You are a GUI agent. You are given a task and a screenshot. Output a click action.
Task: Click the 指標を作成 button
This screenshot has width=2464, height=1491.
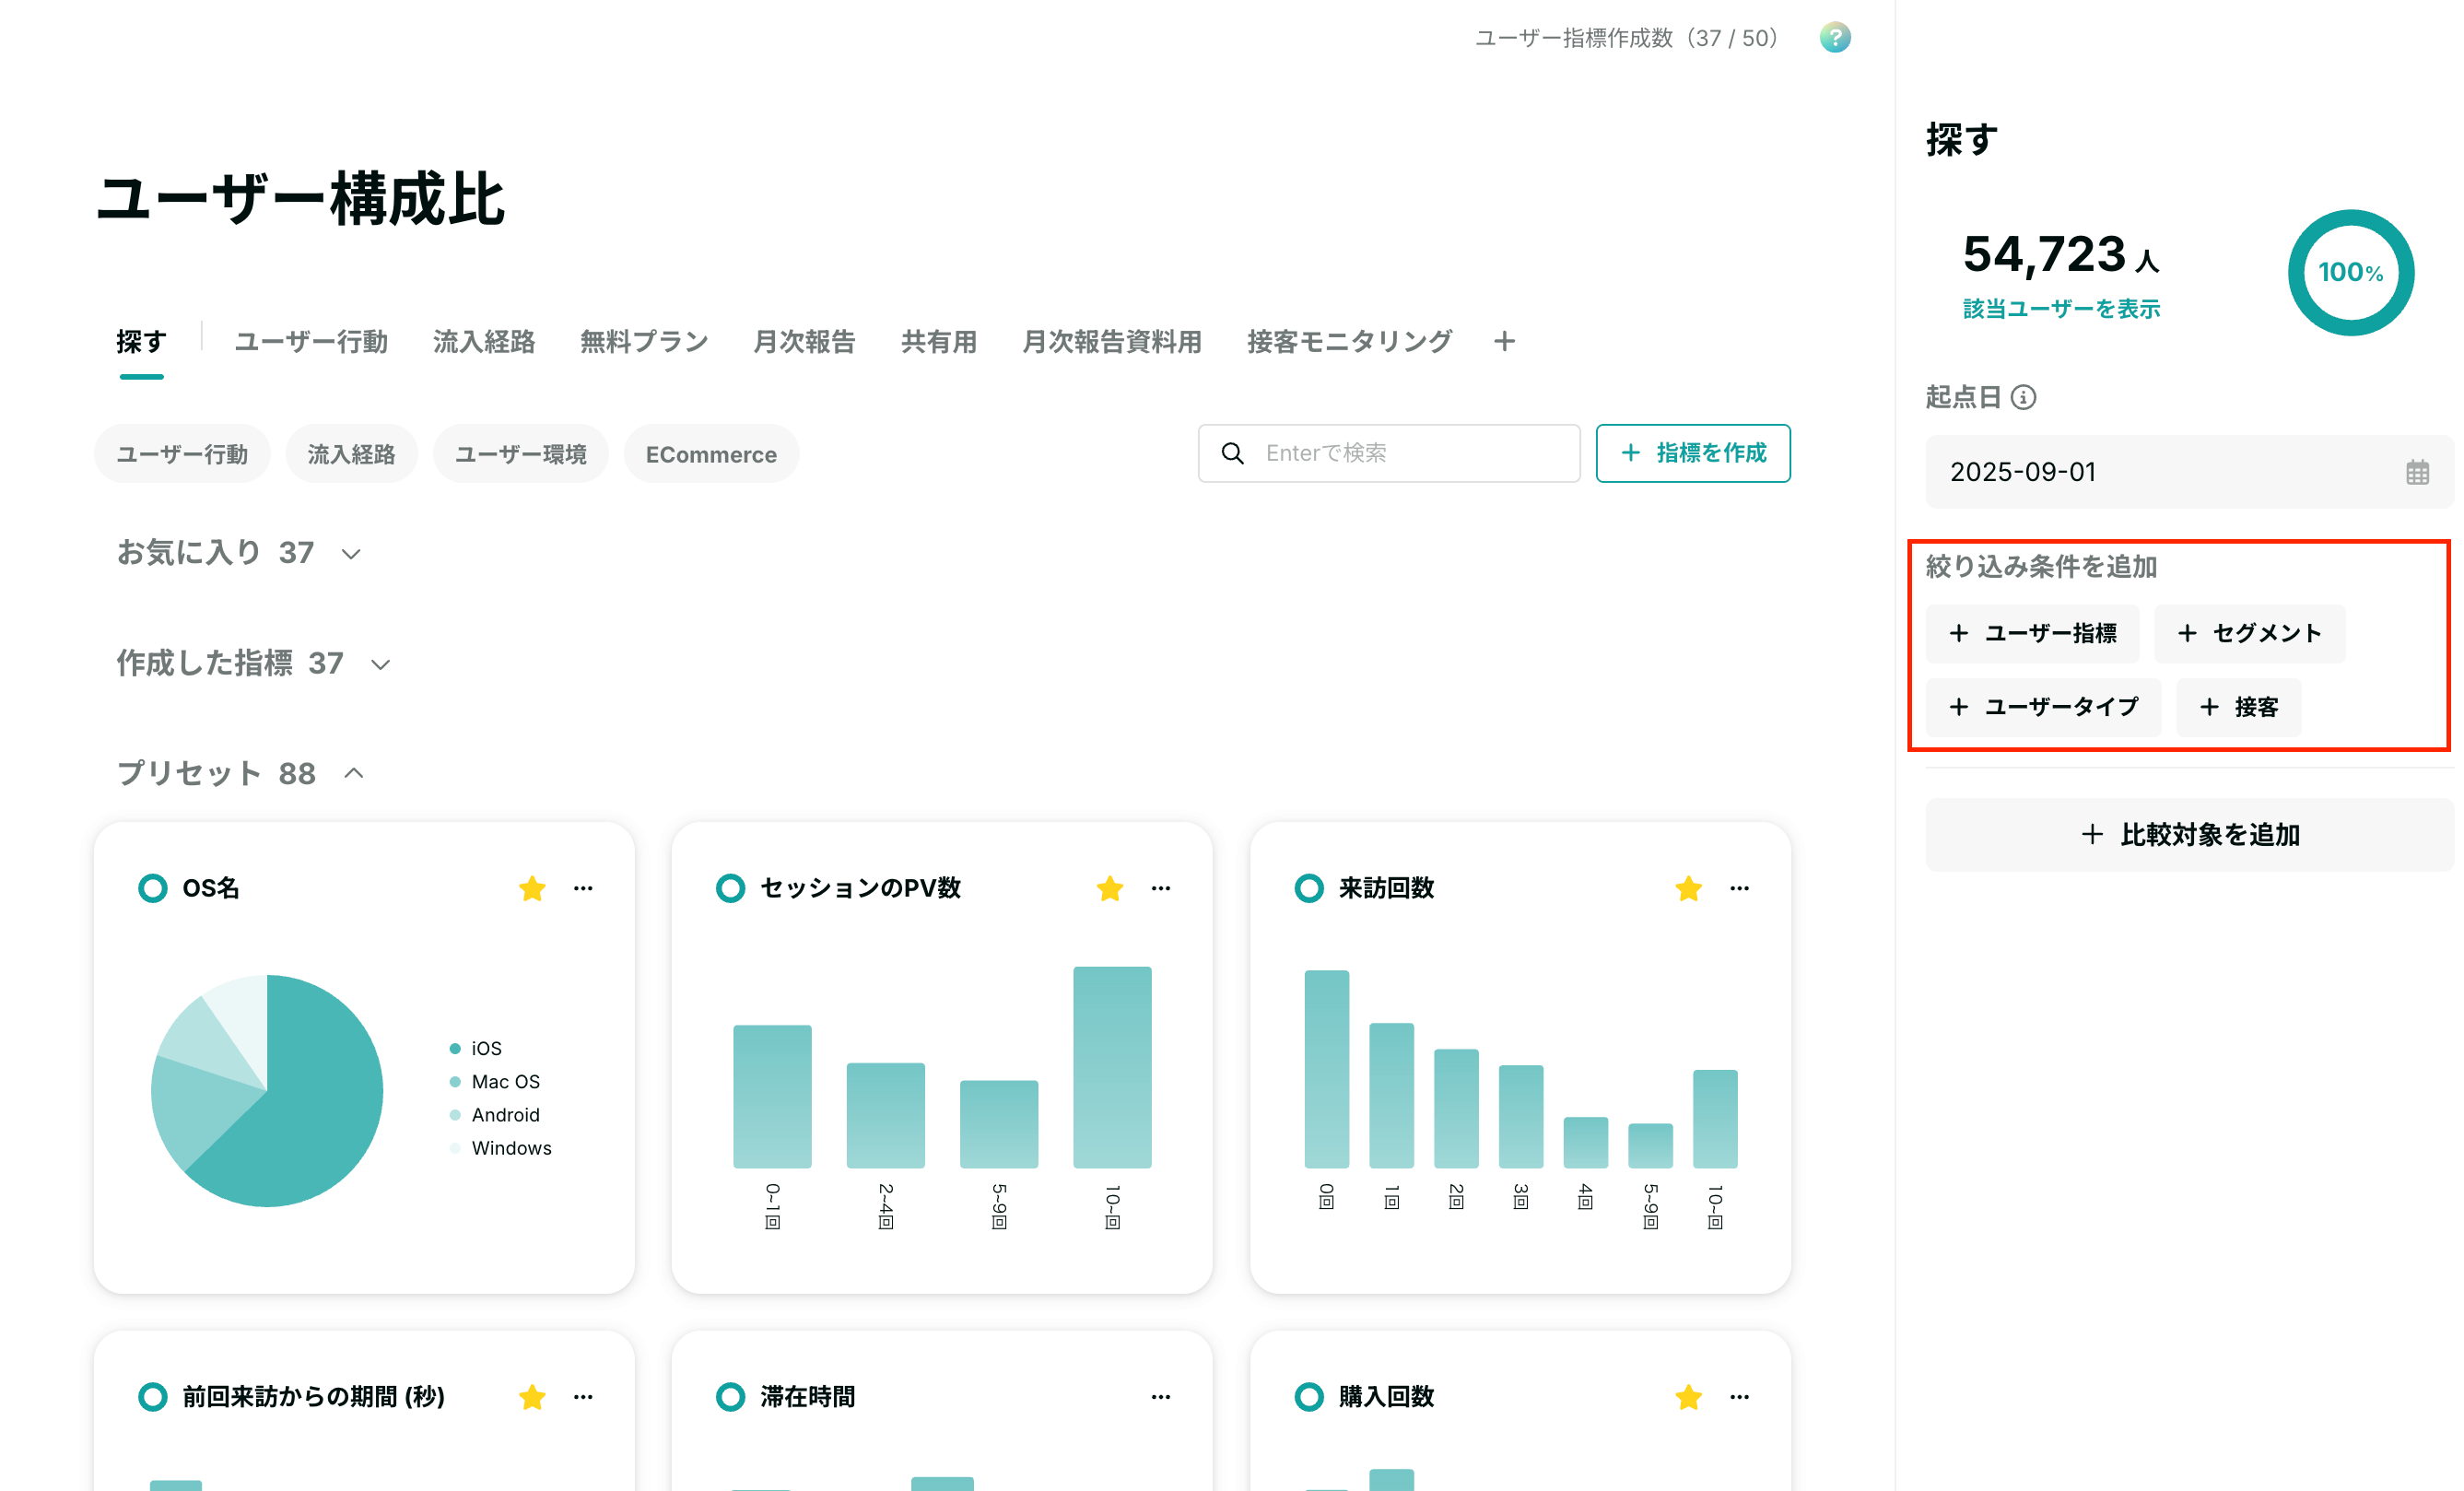tap(1692, 453)
